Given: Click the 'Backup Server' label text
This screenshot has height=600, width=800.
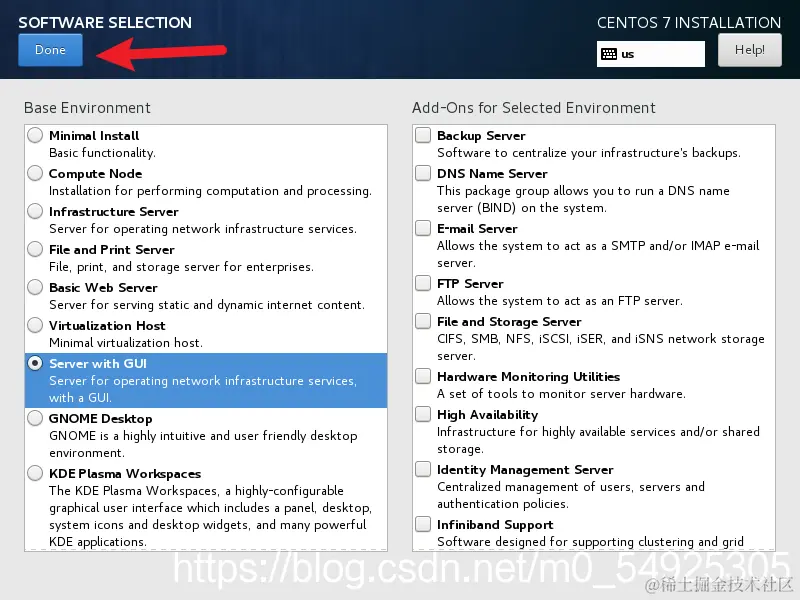Looking at the screenshot, I should 481,136.
